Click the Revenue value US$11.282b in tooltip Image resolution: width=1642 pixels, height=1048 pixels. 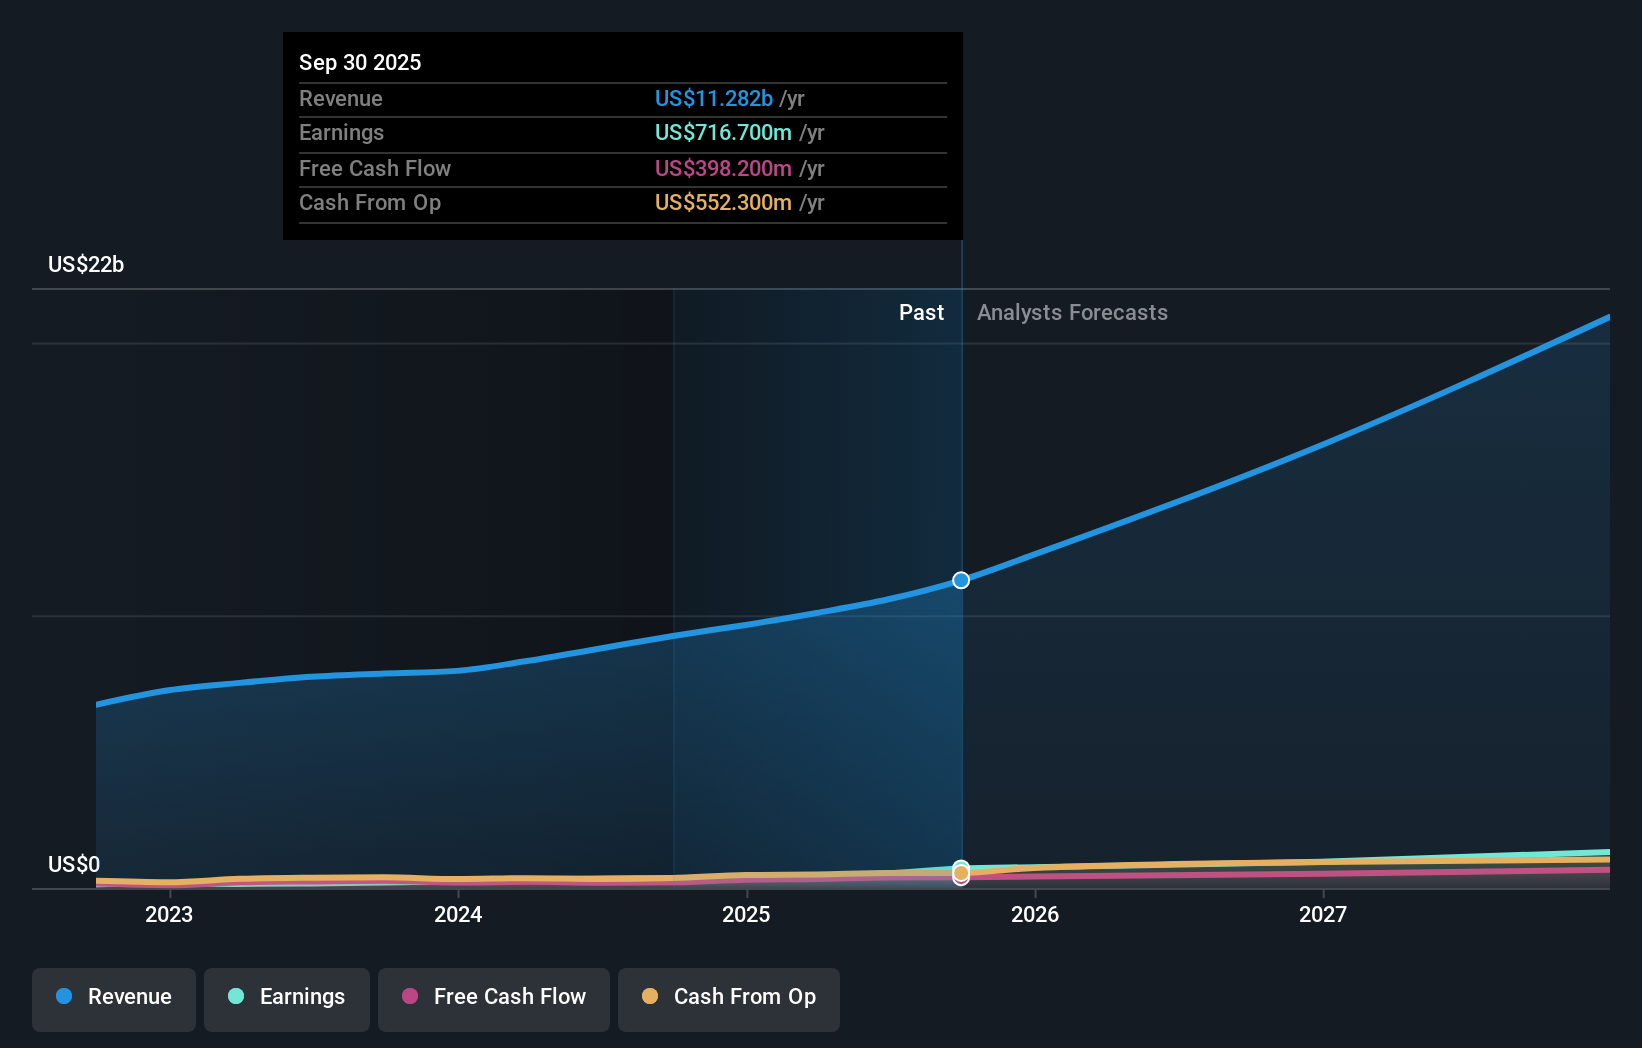pos(713,99)
